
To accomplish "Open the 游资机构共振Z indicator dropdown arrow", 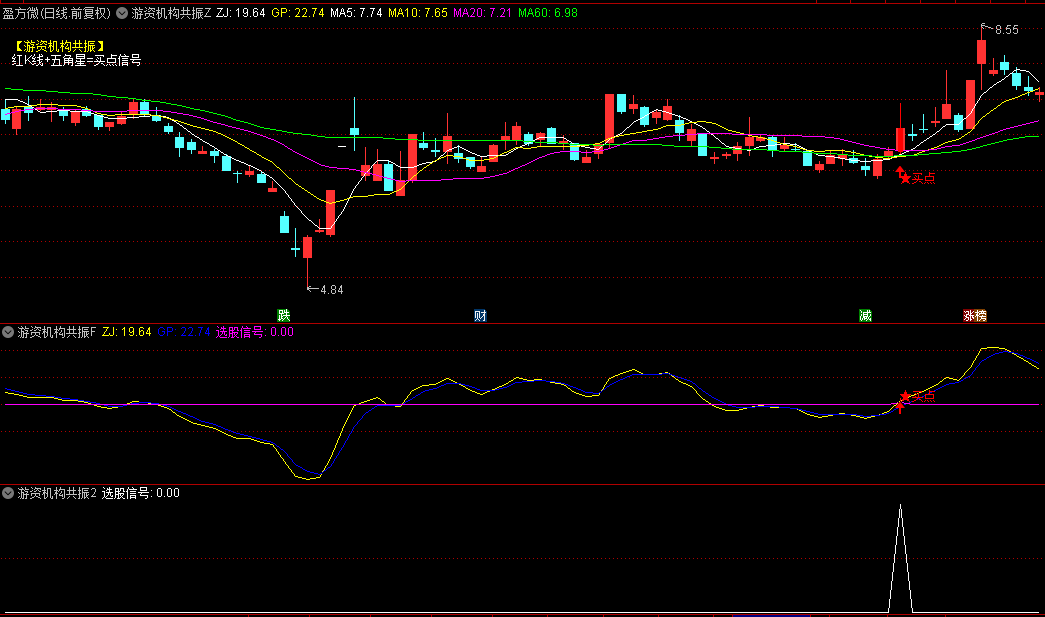I will pos(122,13).
